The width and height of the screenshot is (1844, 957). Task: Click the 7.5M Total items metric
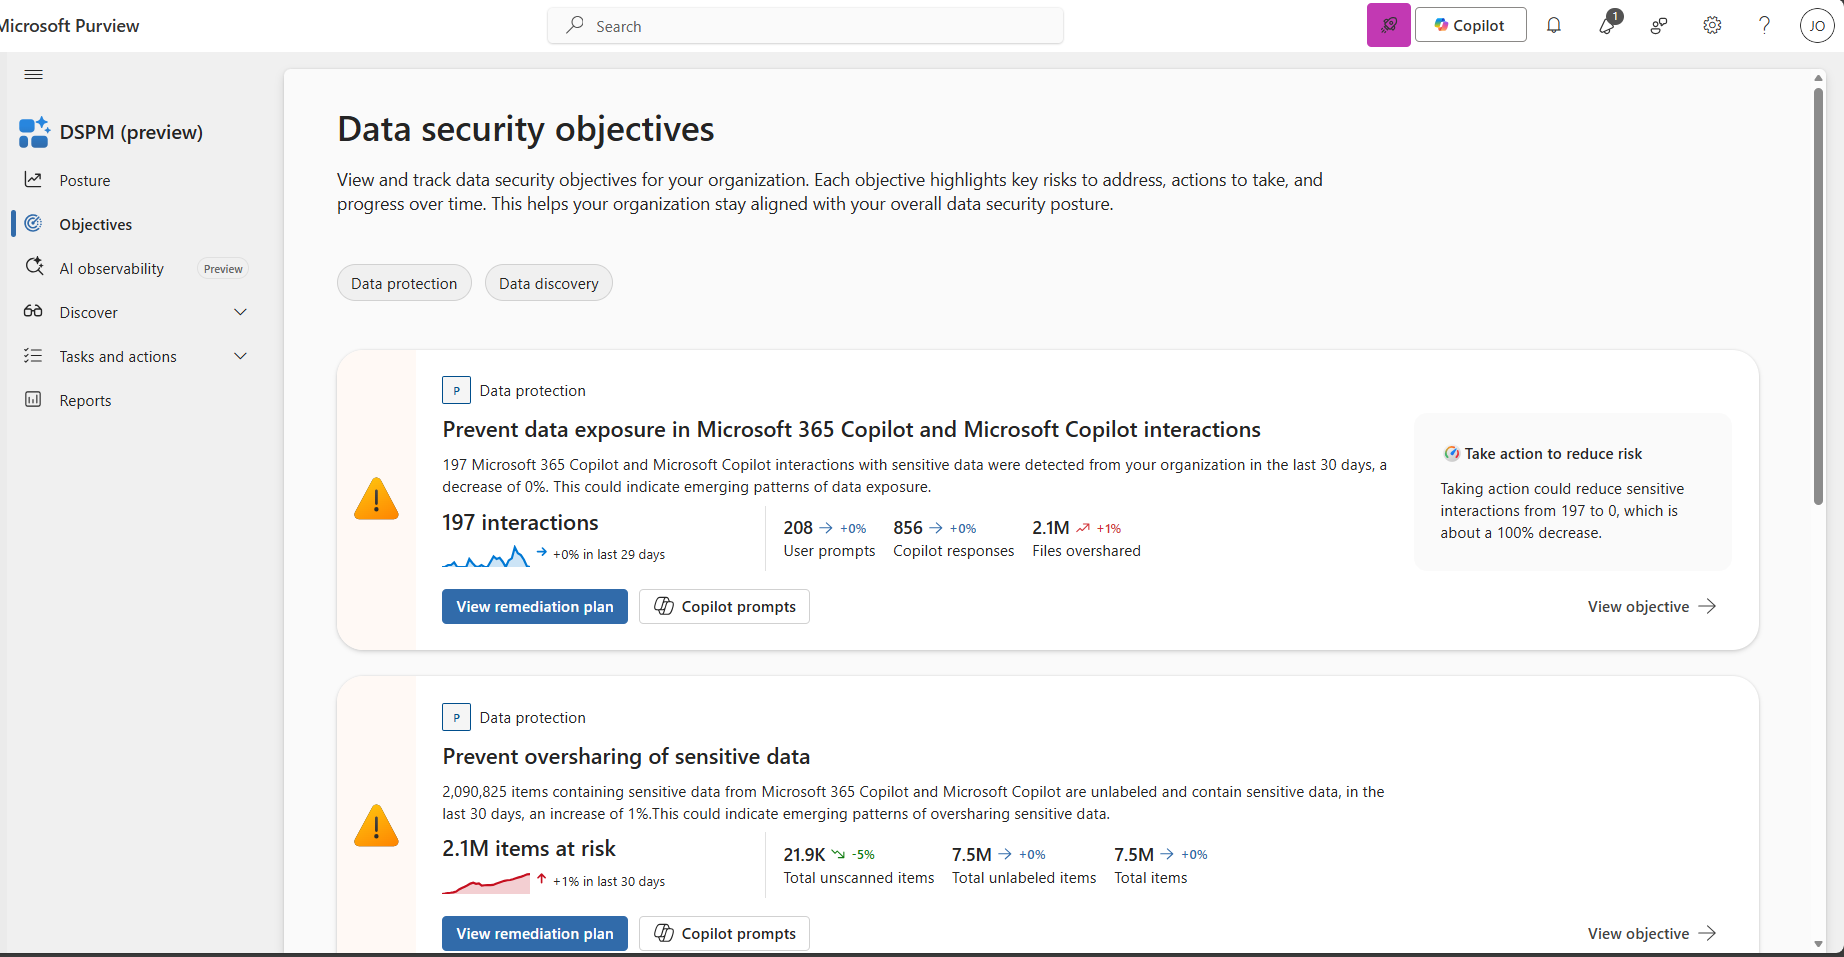click(x=1161, y=865)
